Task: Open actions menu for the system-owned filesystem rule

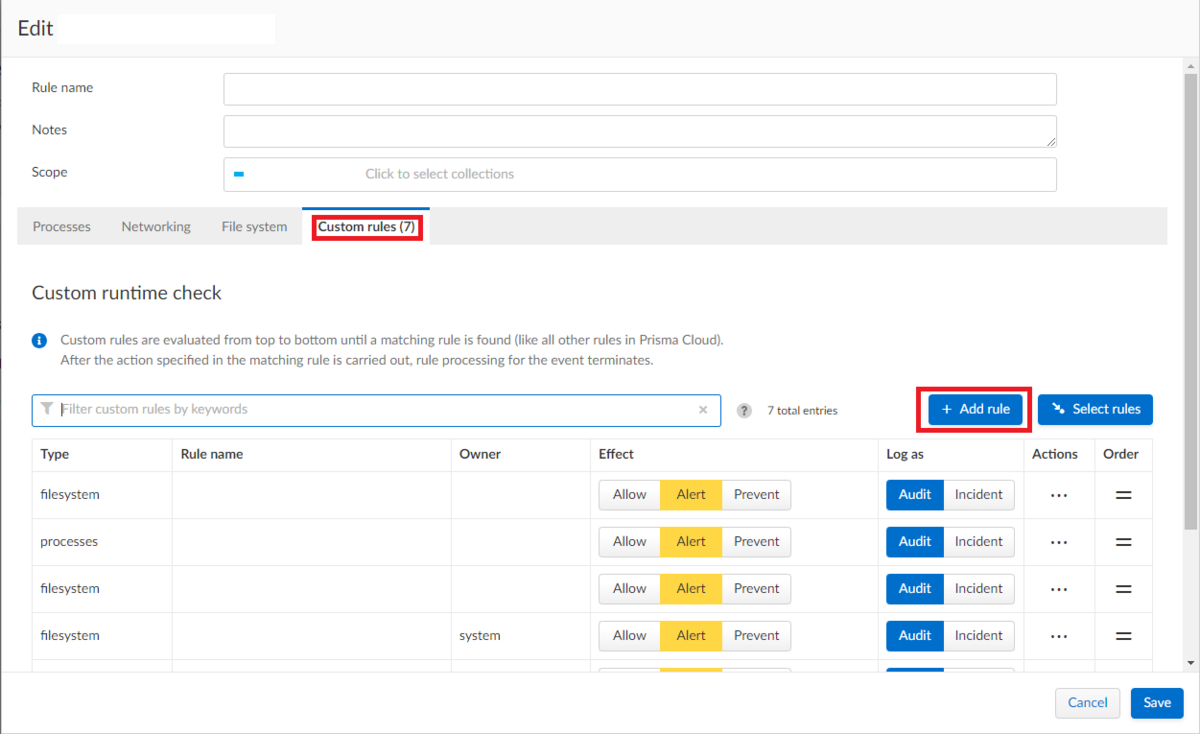Action: [1059, 636]
